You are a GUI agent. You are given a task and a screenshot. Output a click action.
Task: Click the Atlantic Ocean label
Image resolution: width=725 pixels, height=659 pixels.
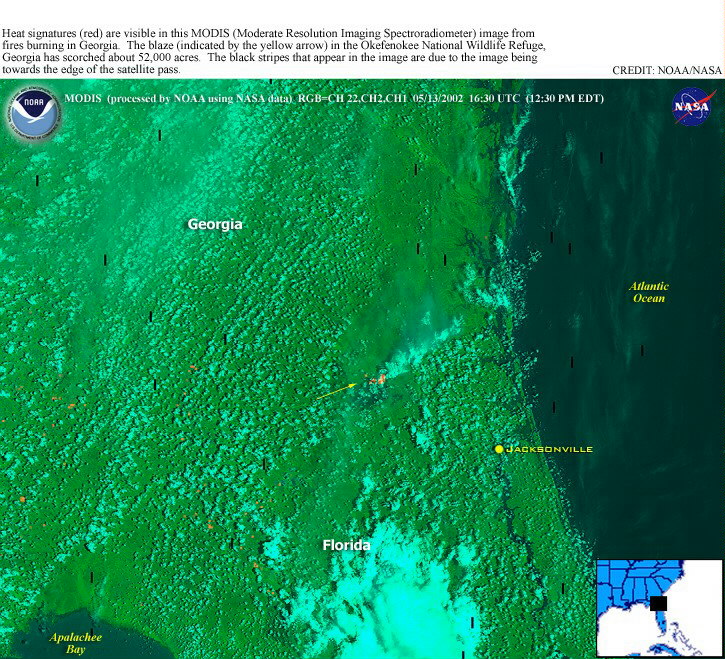pos(649,292)
